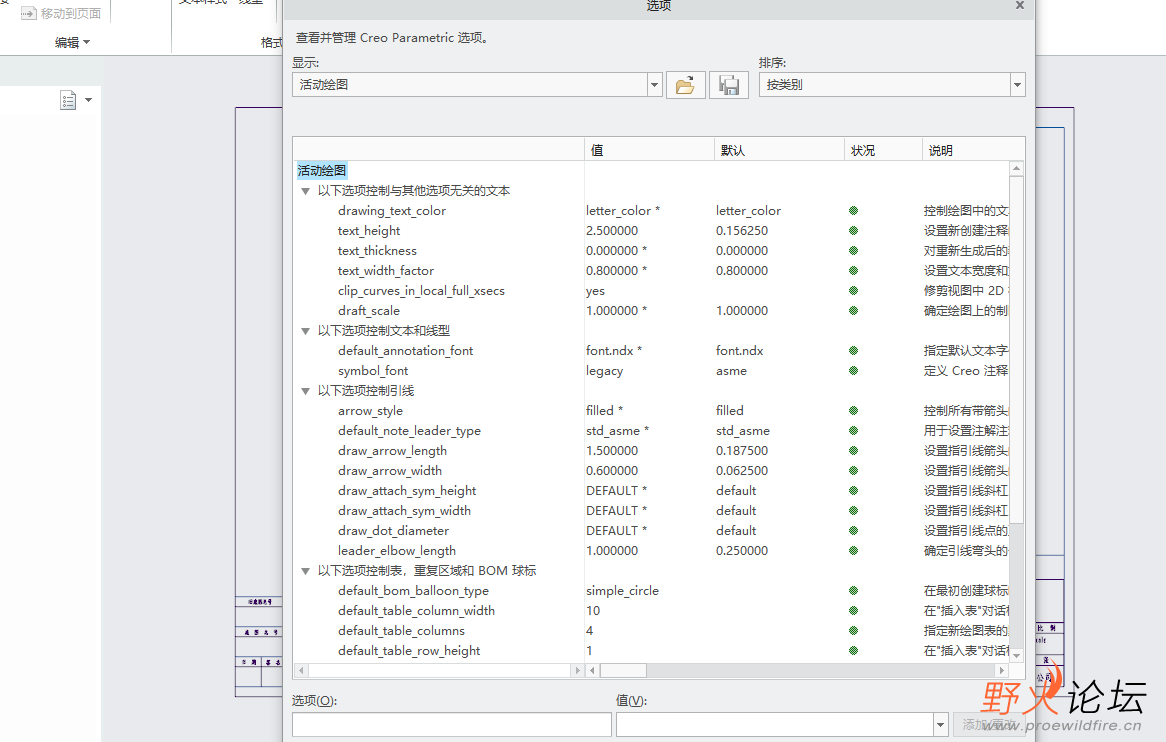Select the draw_attach_sym_height option
The width and height of the screenshot is (1166, 742).
(407, 491)
